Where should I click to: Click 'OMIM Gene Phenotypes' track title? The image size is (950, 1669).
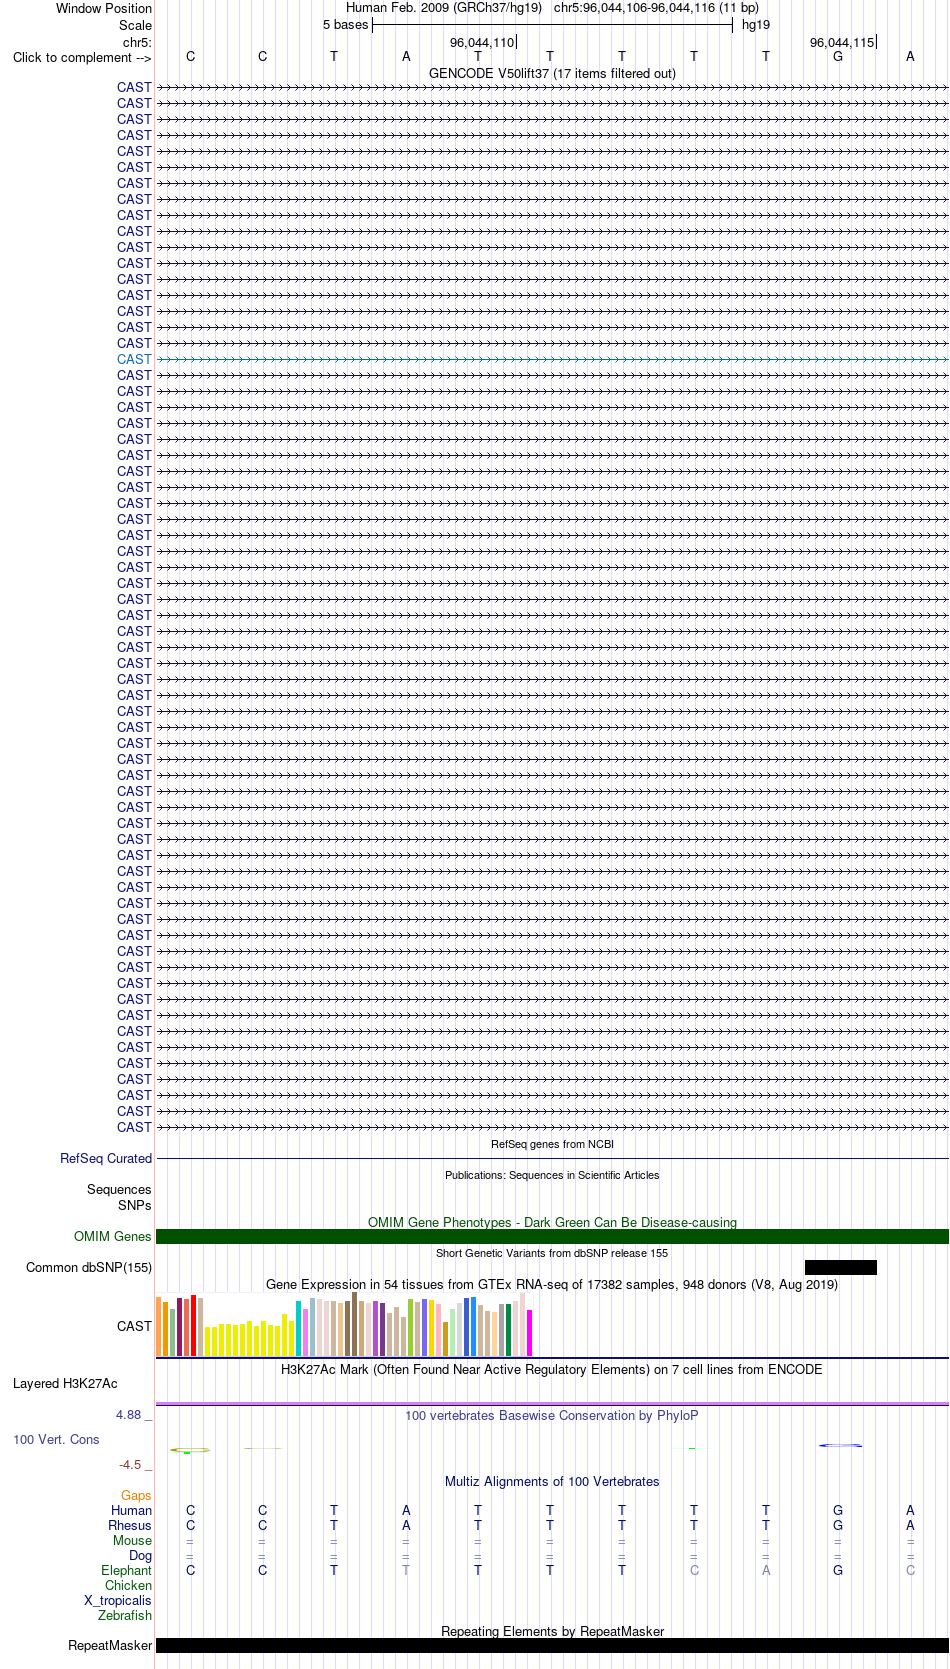(x=552, y=1222)
